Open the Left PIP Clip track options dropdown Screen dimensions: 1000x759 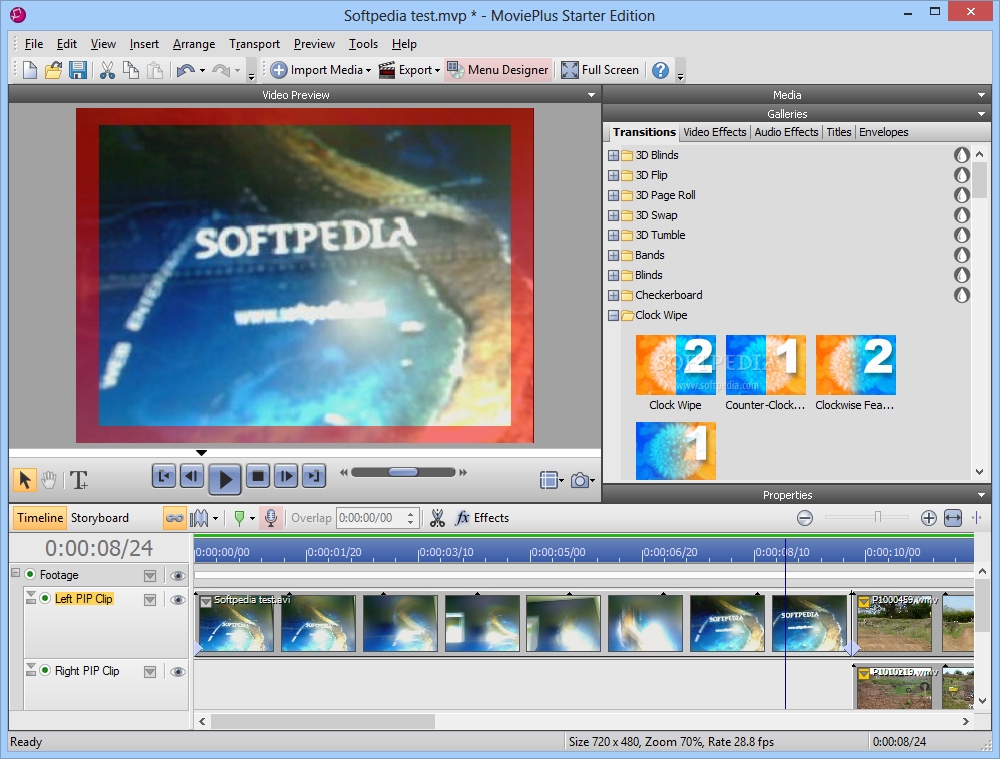(150, 600)
